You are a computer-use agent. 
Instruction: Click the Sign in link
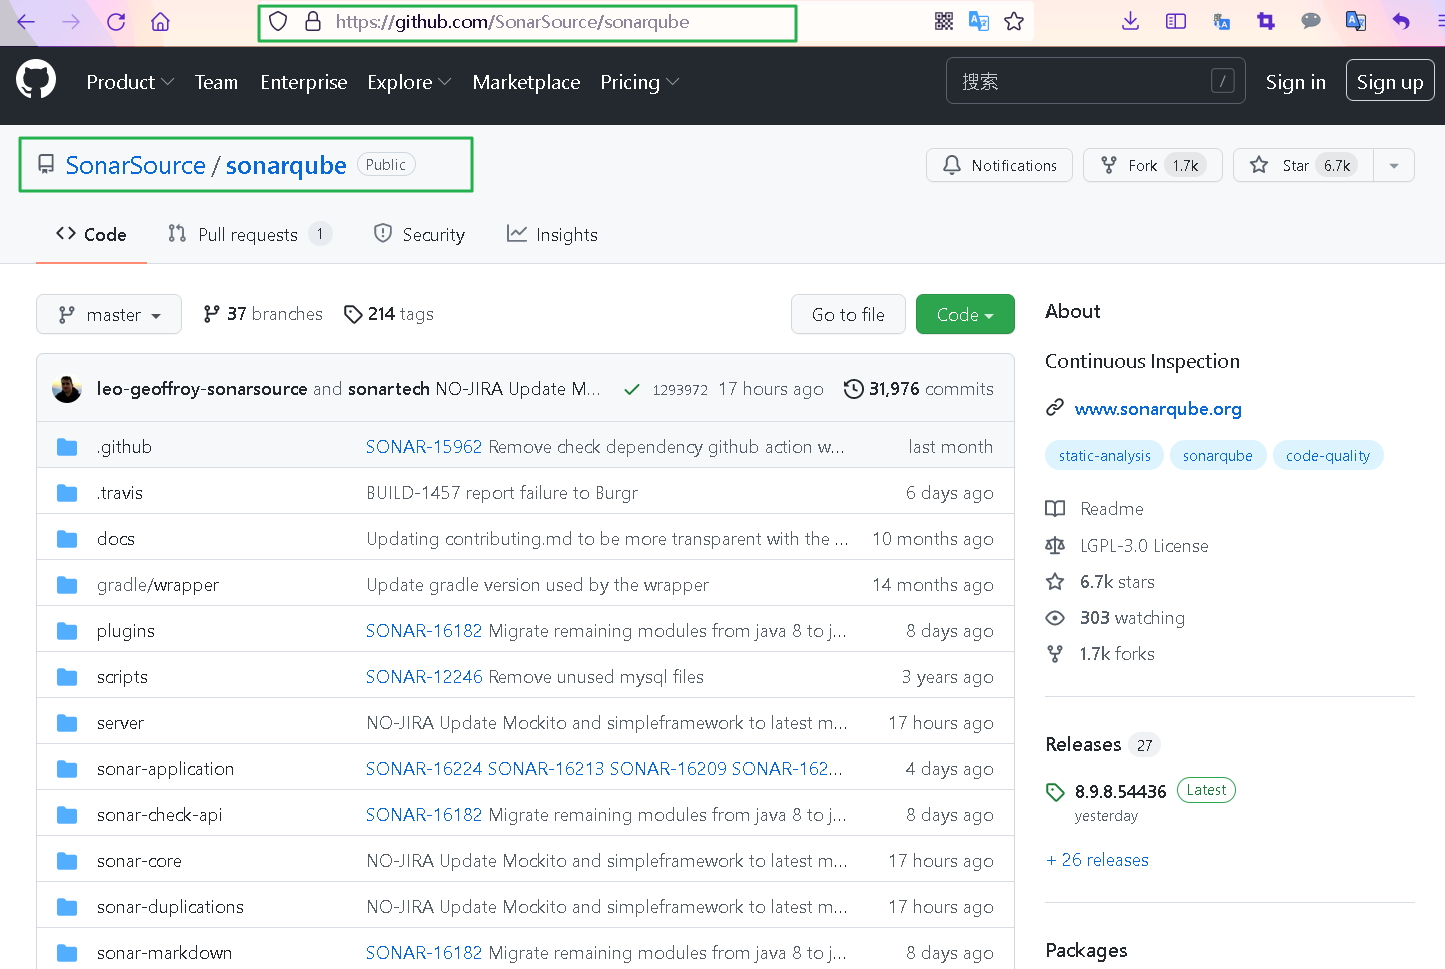pyautogui.click(x=1295, y=82)
